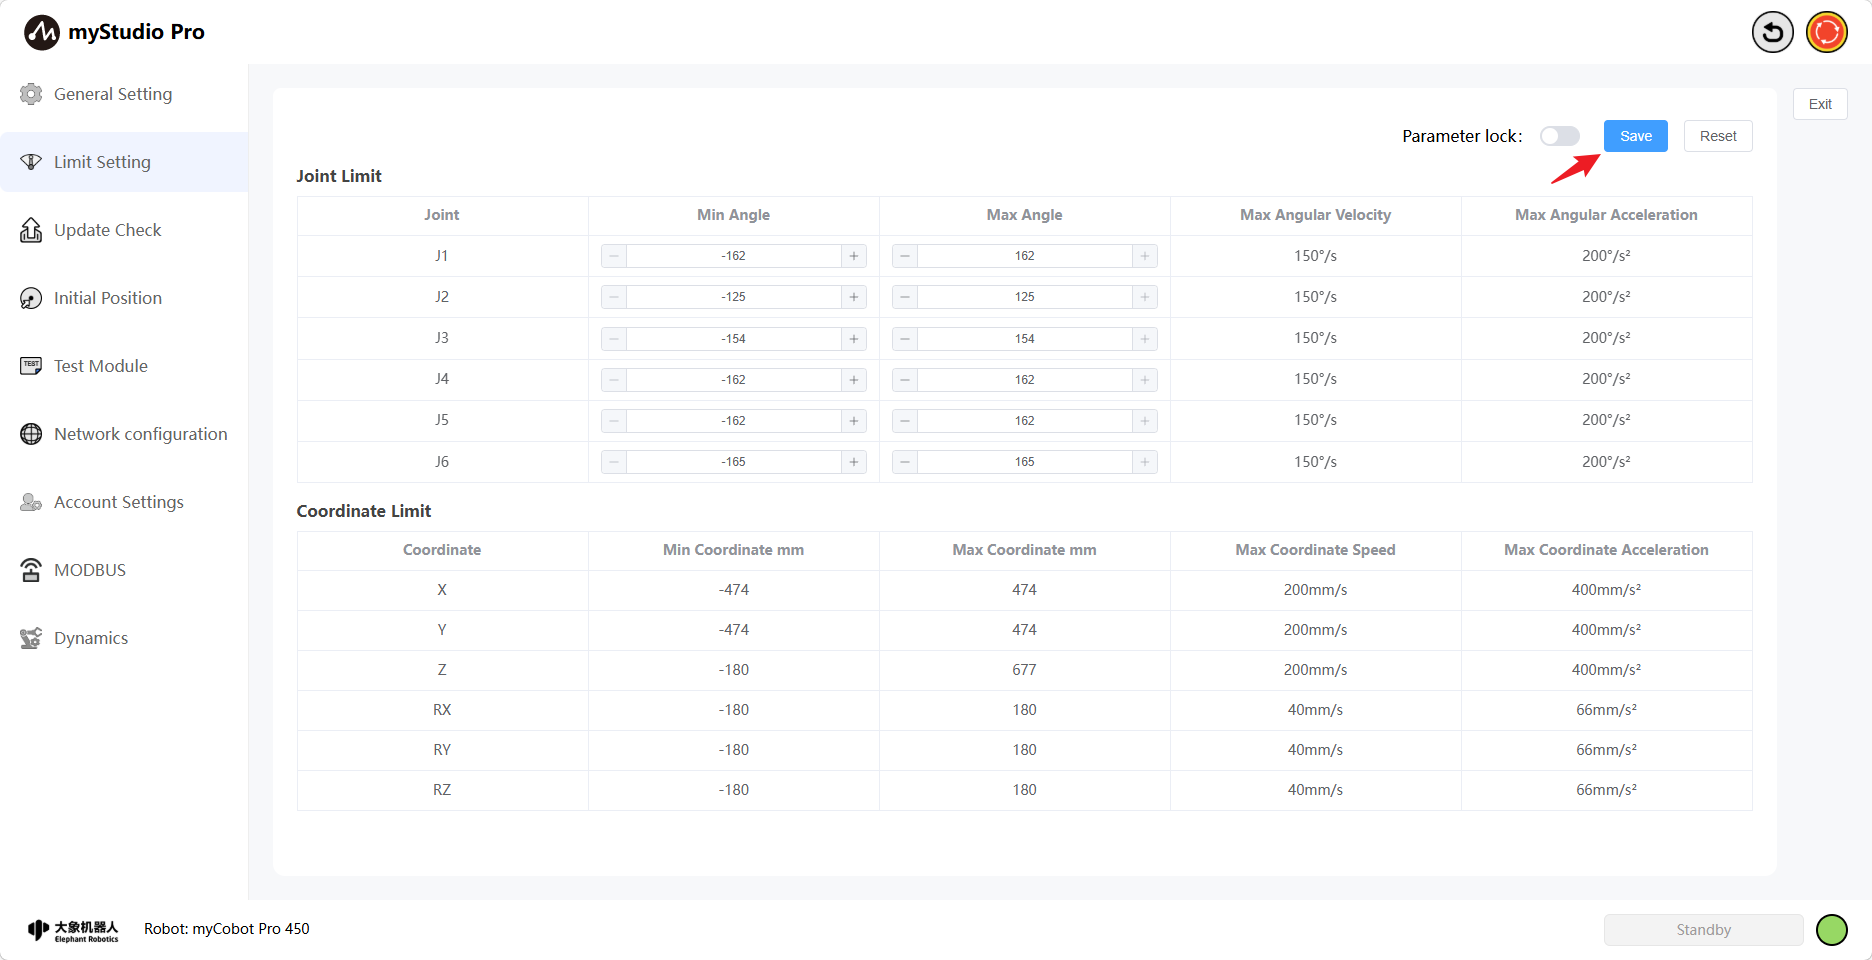Image resolution: width=1872 pixels, height=960 pixels.
Task: Click the Dynamics robot arm icon
Action: pyautogui.click(x=31, y=638)
